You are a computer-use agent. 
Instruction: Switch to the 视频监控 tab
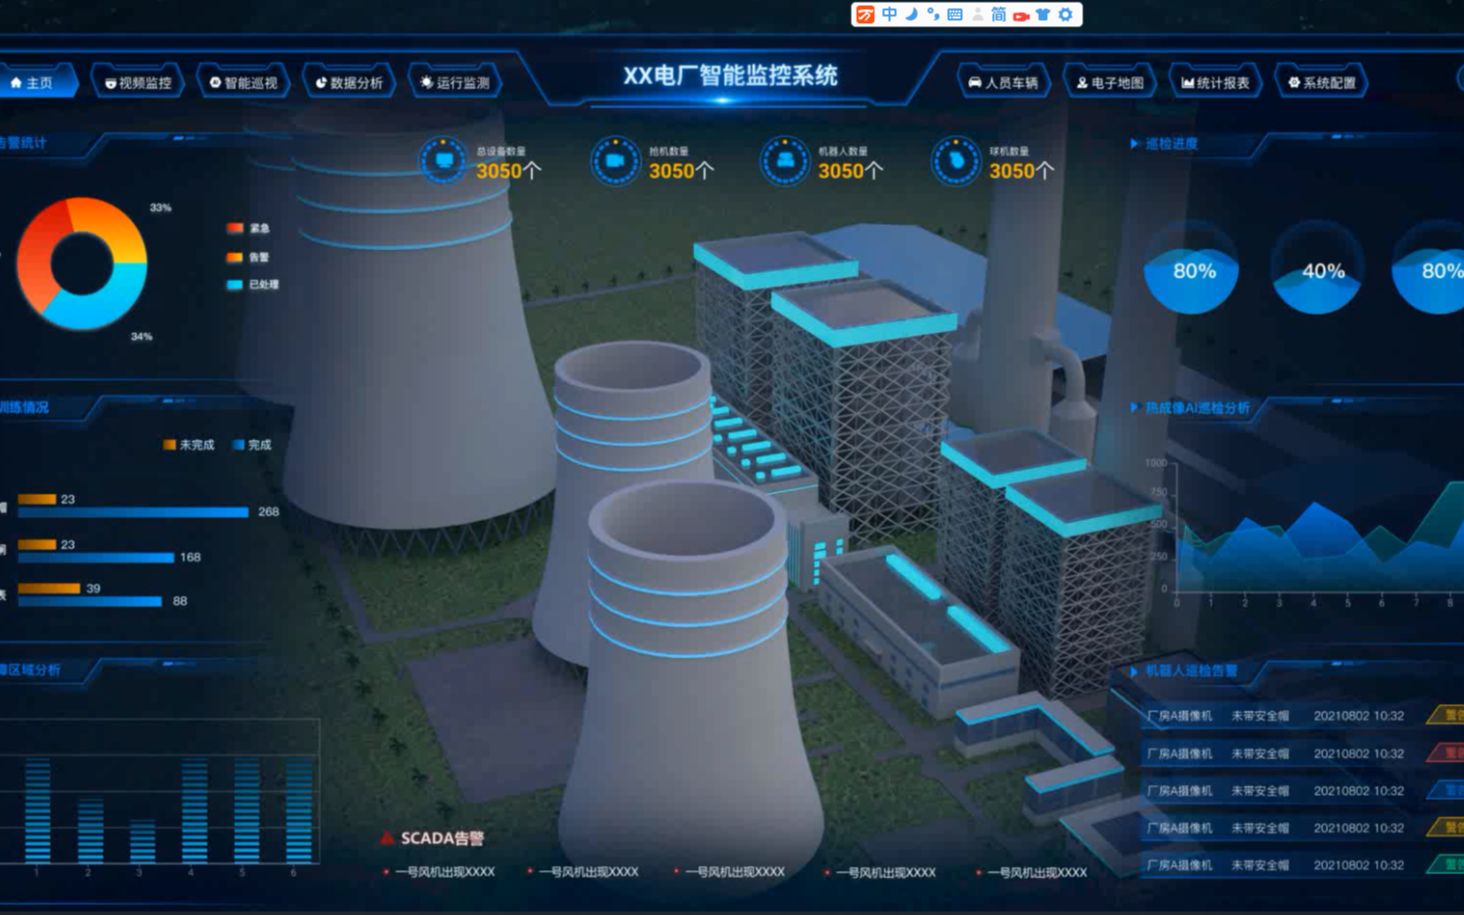pos(138,83)
